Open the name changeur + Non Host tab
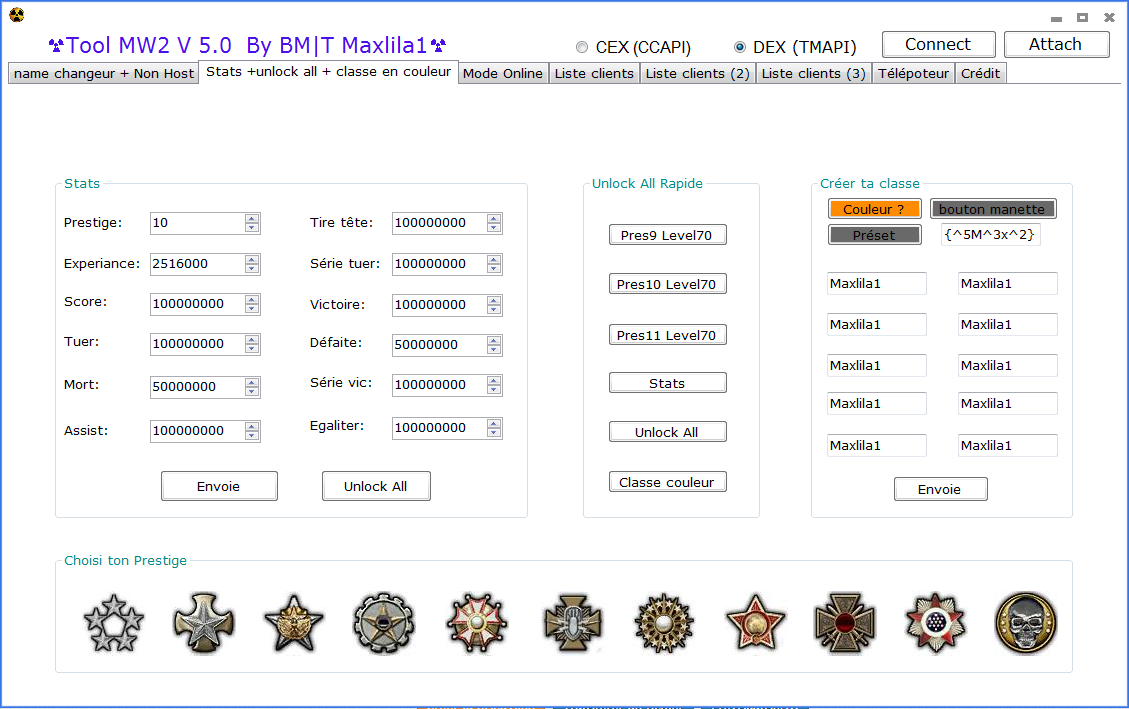Screen dimensions: 1129x709 tap(104, 73)
